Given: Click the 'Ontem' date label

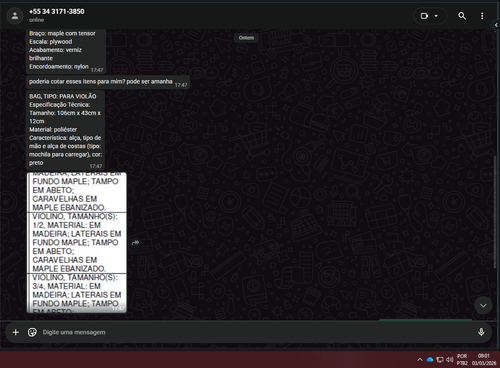Looking at the screenshot, I should pos(246,38).
